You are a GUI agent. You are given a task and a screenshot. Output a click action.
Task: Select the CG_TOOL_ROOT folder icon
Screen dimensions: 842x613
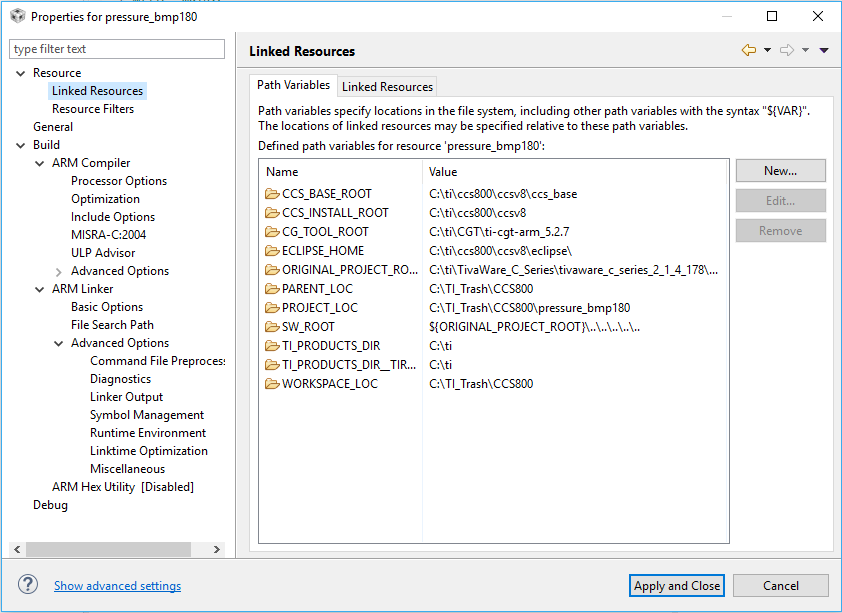271,232
